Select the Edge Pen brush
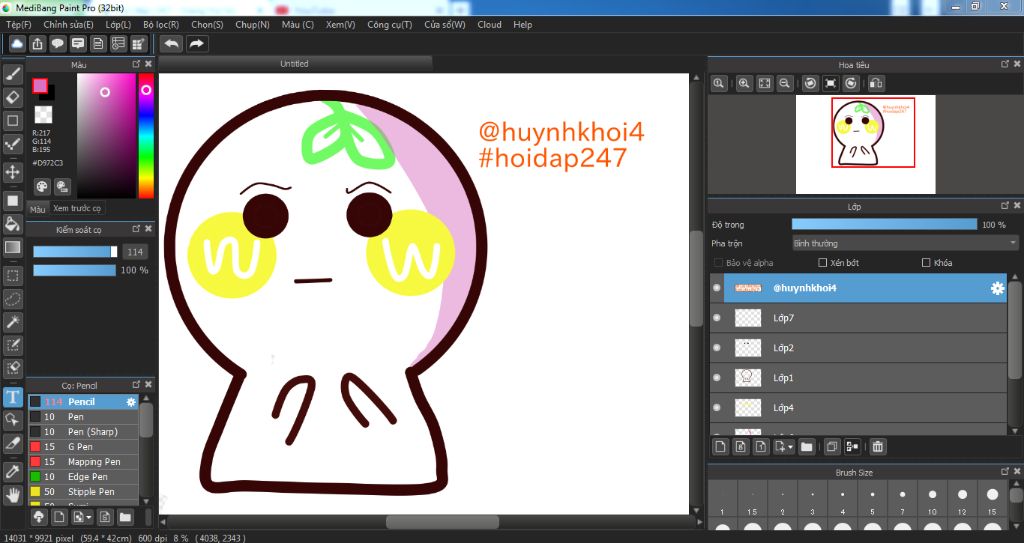This screenshot has width=1024, height=543. click(83, 477)
